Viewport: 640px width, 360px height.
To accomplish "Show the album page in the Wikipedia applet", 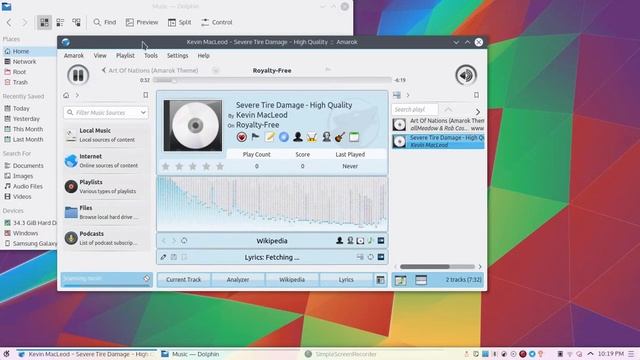I will click(360, 241).
